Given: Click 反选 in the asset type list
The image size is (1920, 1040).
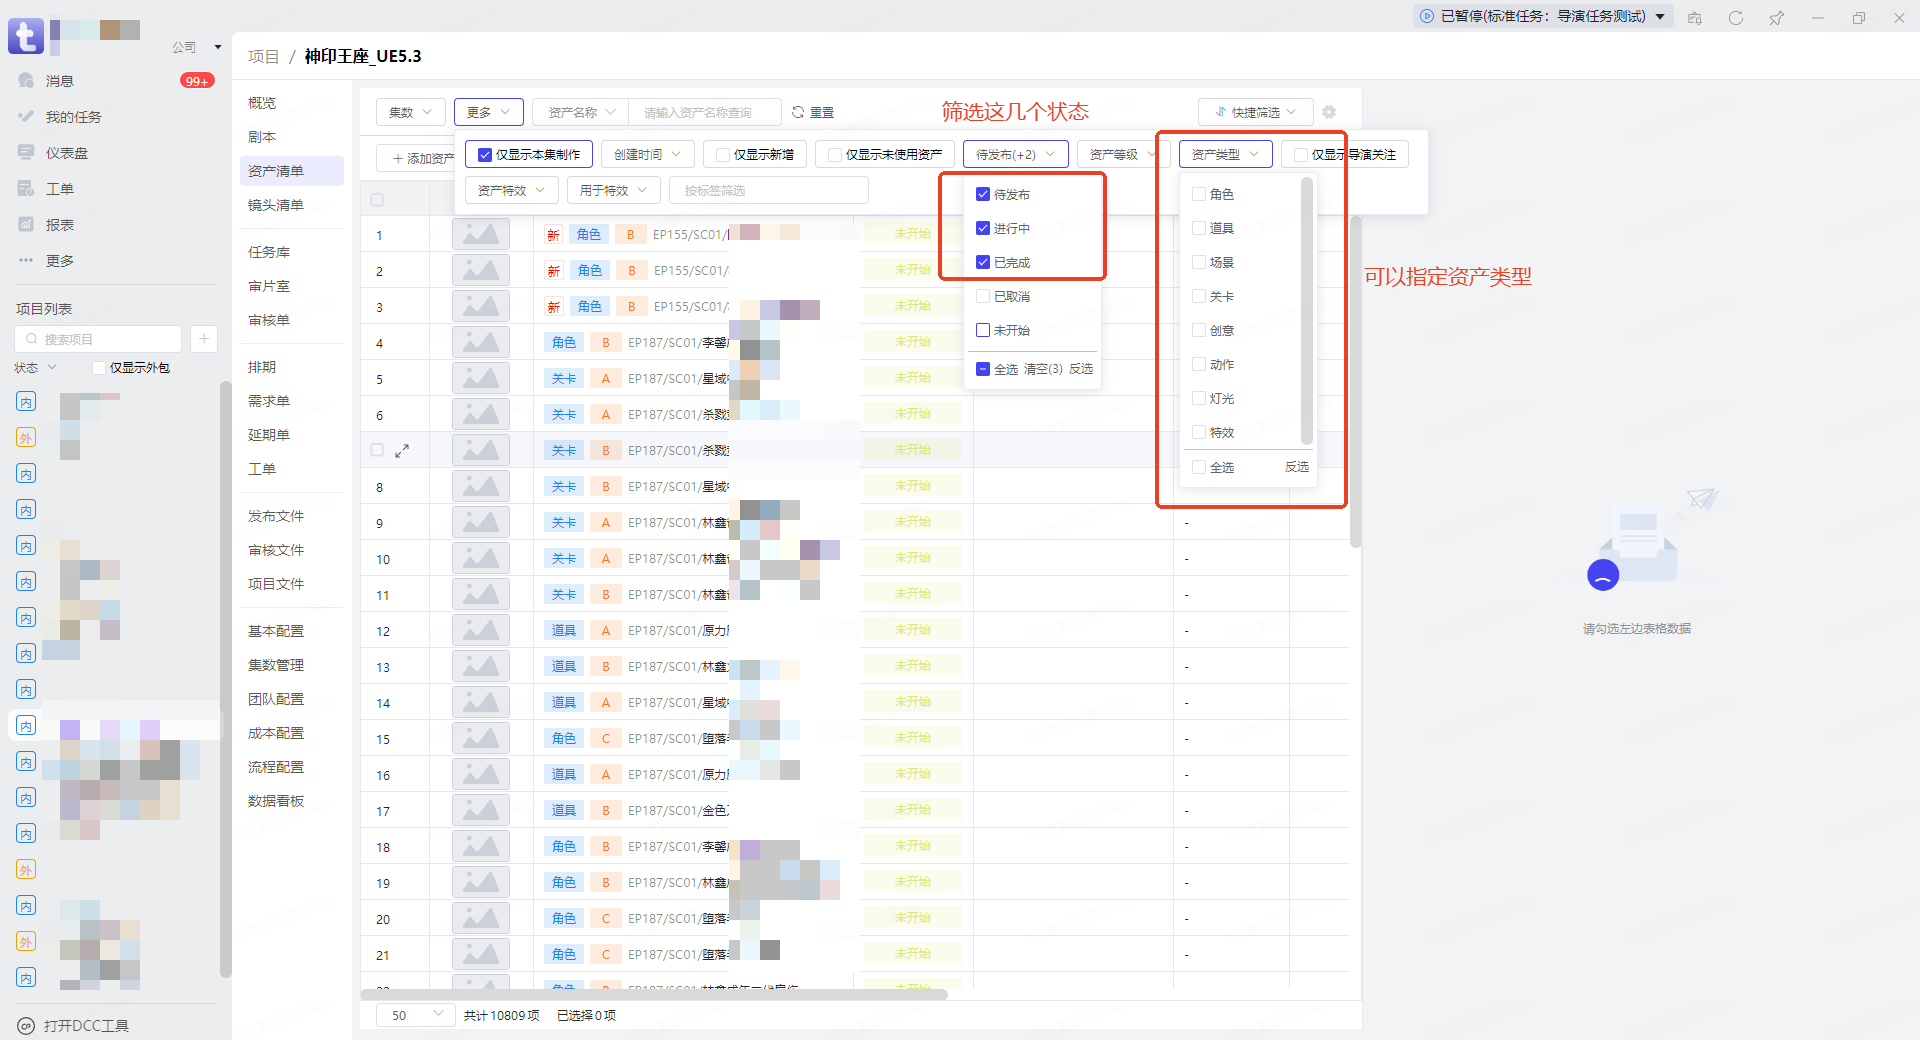Looking at the screenshot, I should pos(1296,467).
